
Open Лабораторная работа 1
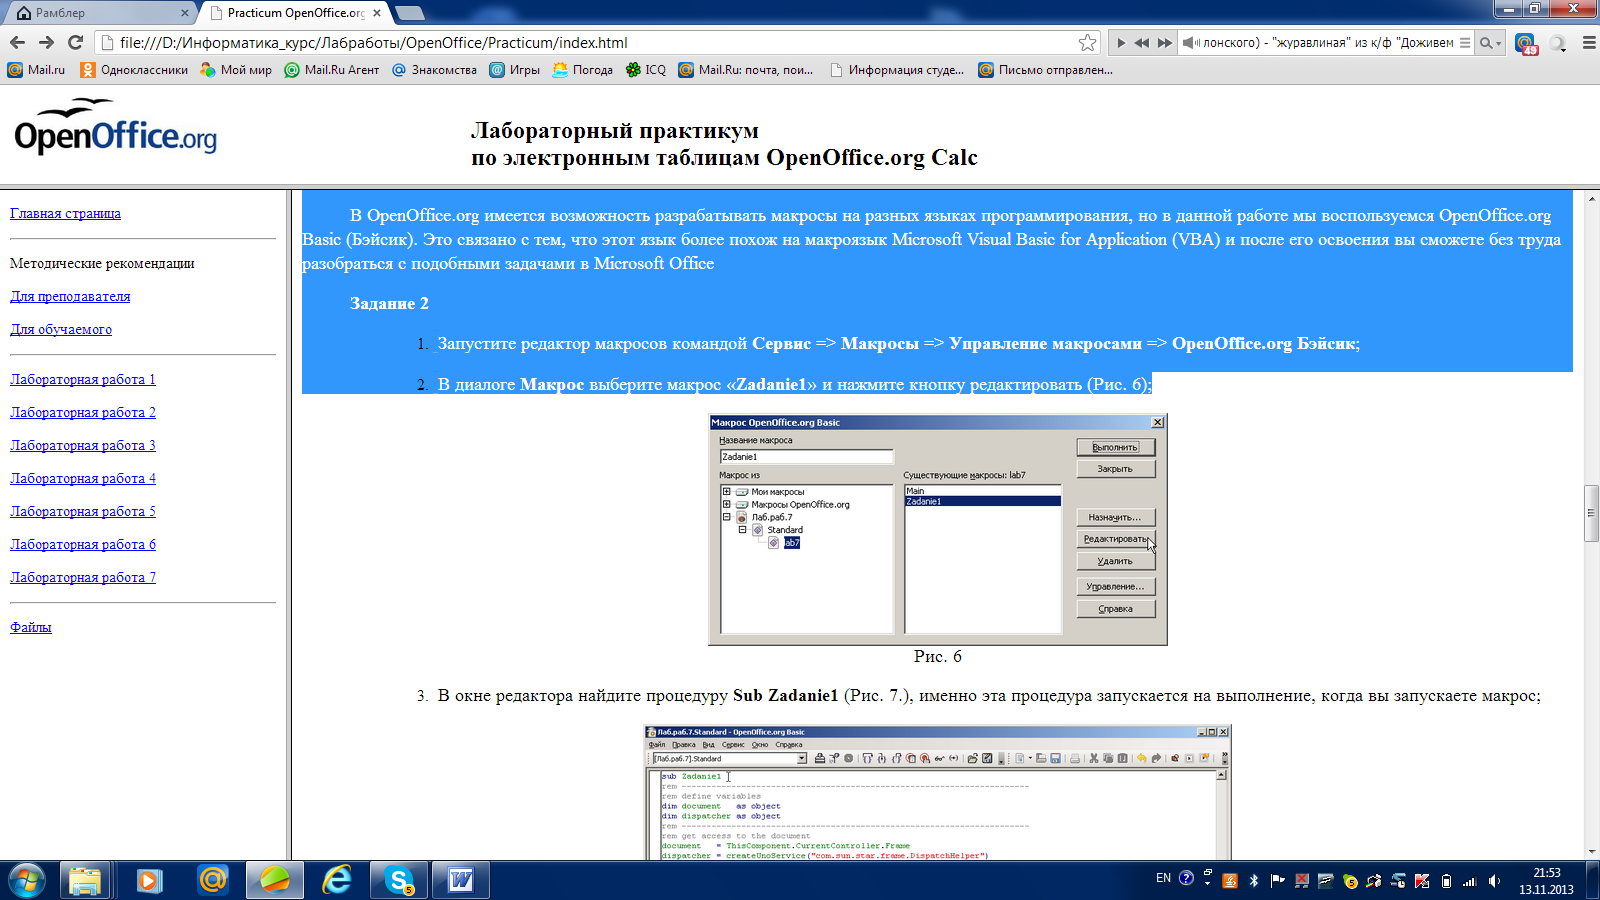[x=83, y=379]
